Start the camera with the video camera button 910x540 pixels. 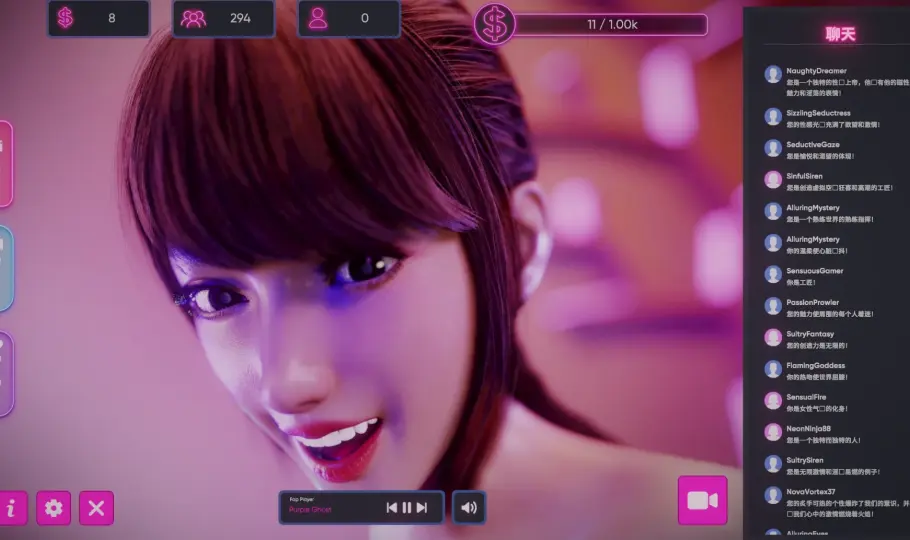pyautogui.click(x=702, y=500)
